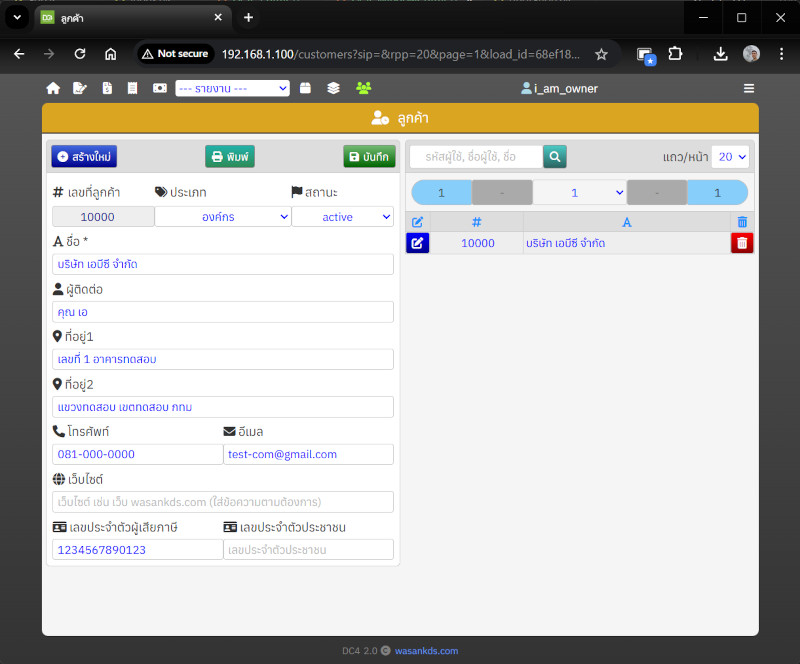Screen dimensions: 800x664
Task: Click the home icon in top navbar
Action: (x=53, y=88)
